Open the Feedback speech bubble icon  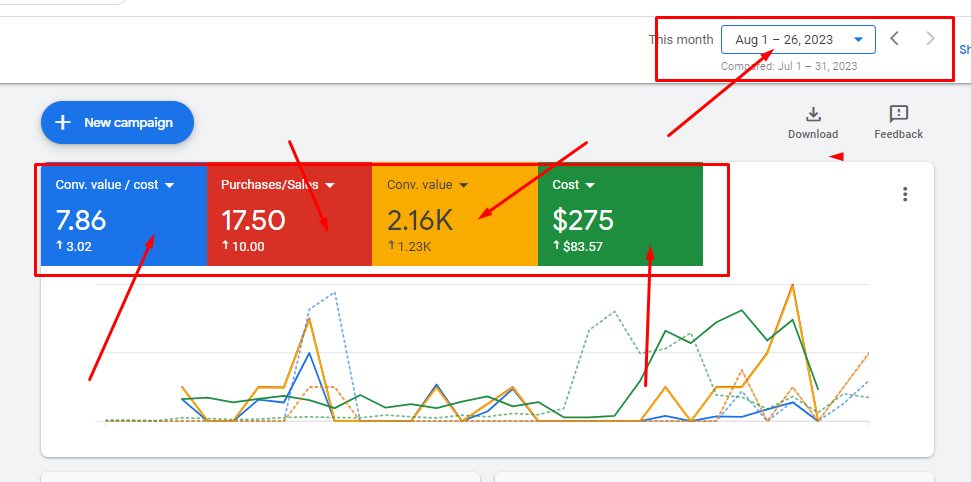point(898,114)
